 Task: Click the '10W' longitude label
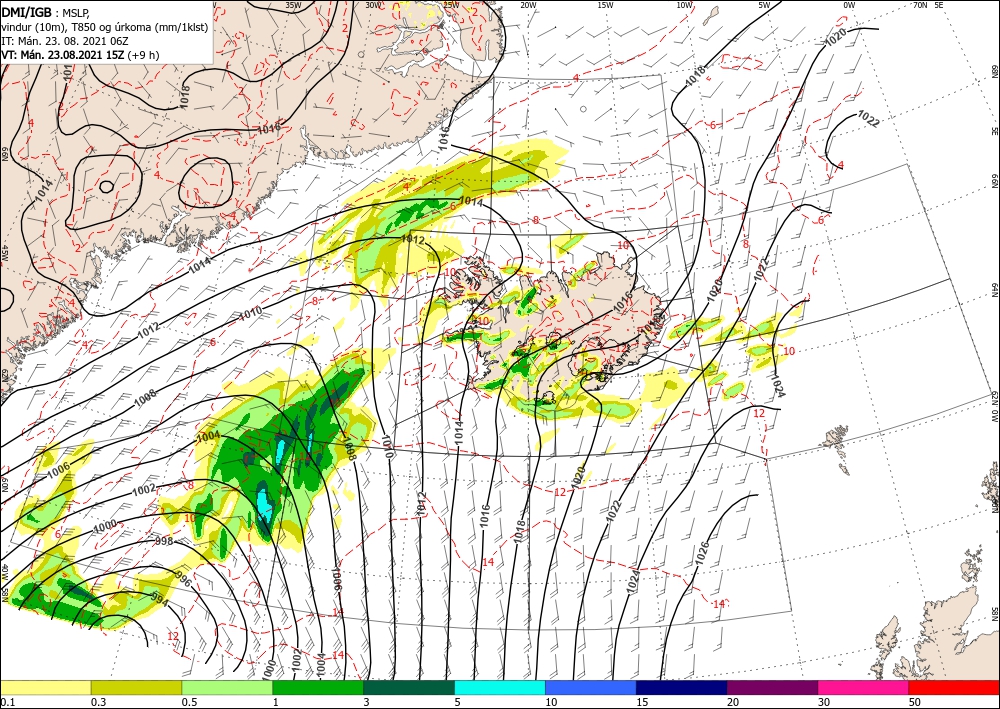click(x=685, y=5)
